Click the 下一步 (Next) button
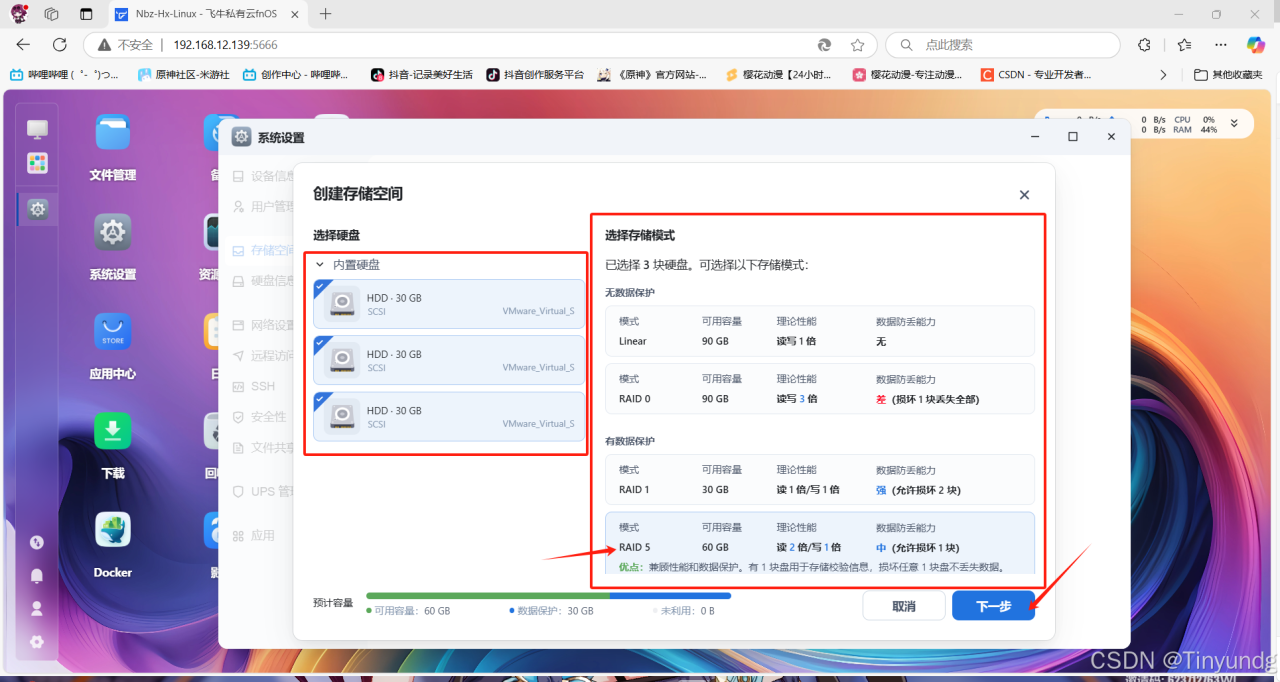Image resolution: width=1280 pixels, height=682 pixels. pos(993,605)
